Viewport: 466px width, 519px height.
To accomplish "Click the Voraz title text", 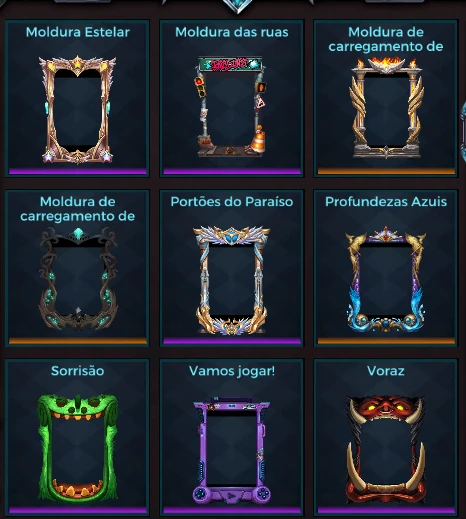I will click(x=386, y=371).
